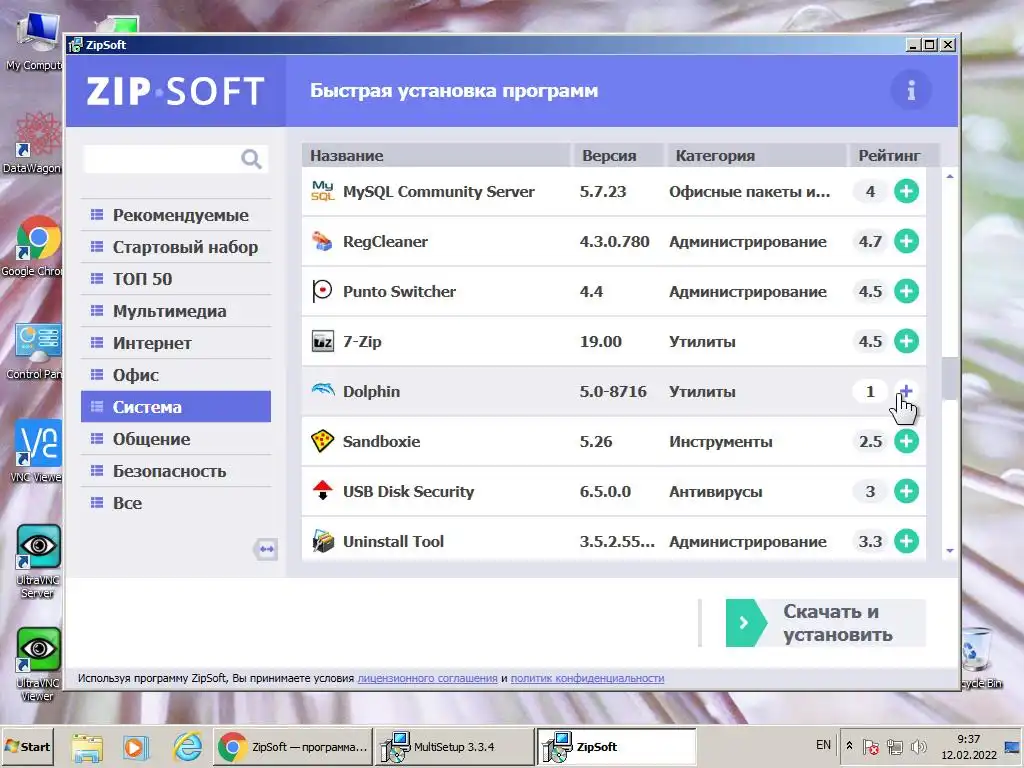The width and height of the screenshot is (1024, 768).
Task: Select the ТОП 50 category
Action: coord(176,279)
